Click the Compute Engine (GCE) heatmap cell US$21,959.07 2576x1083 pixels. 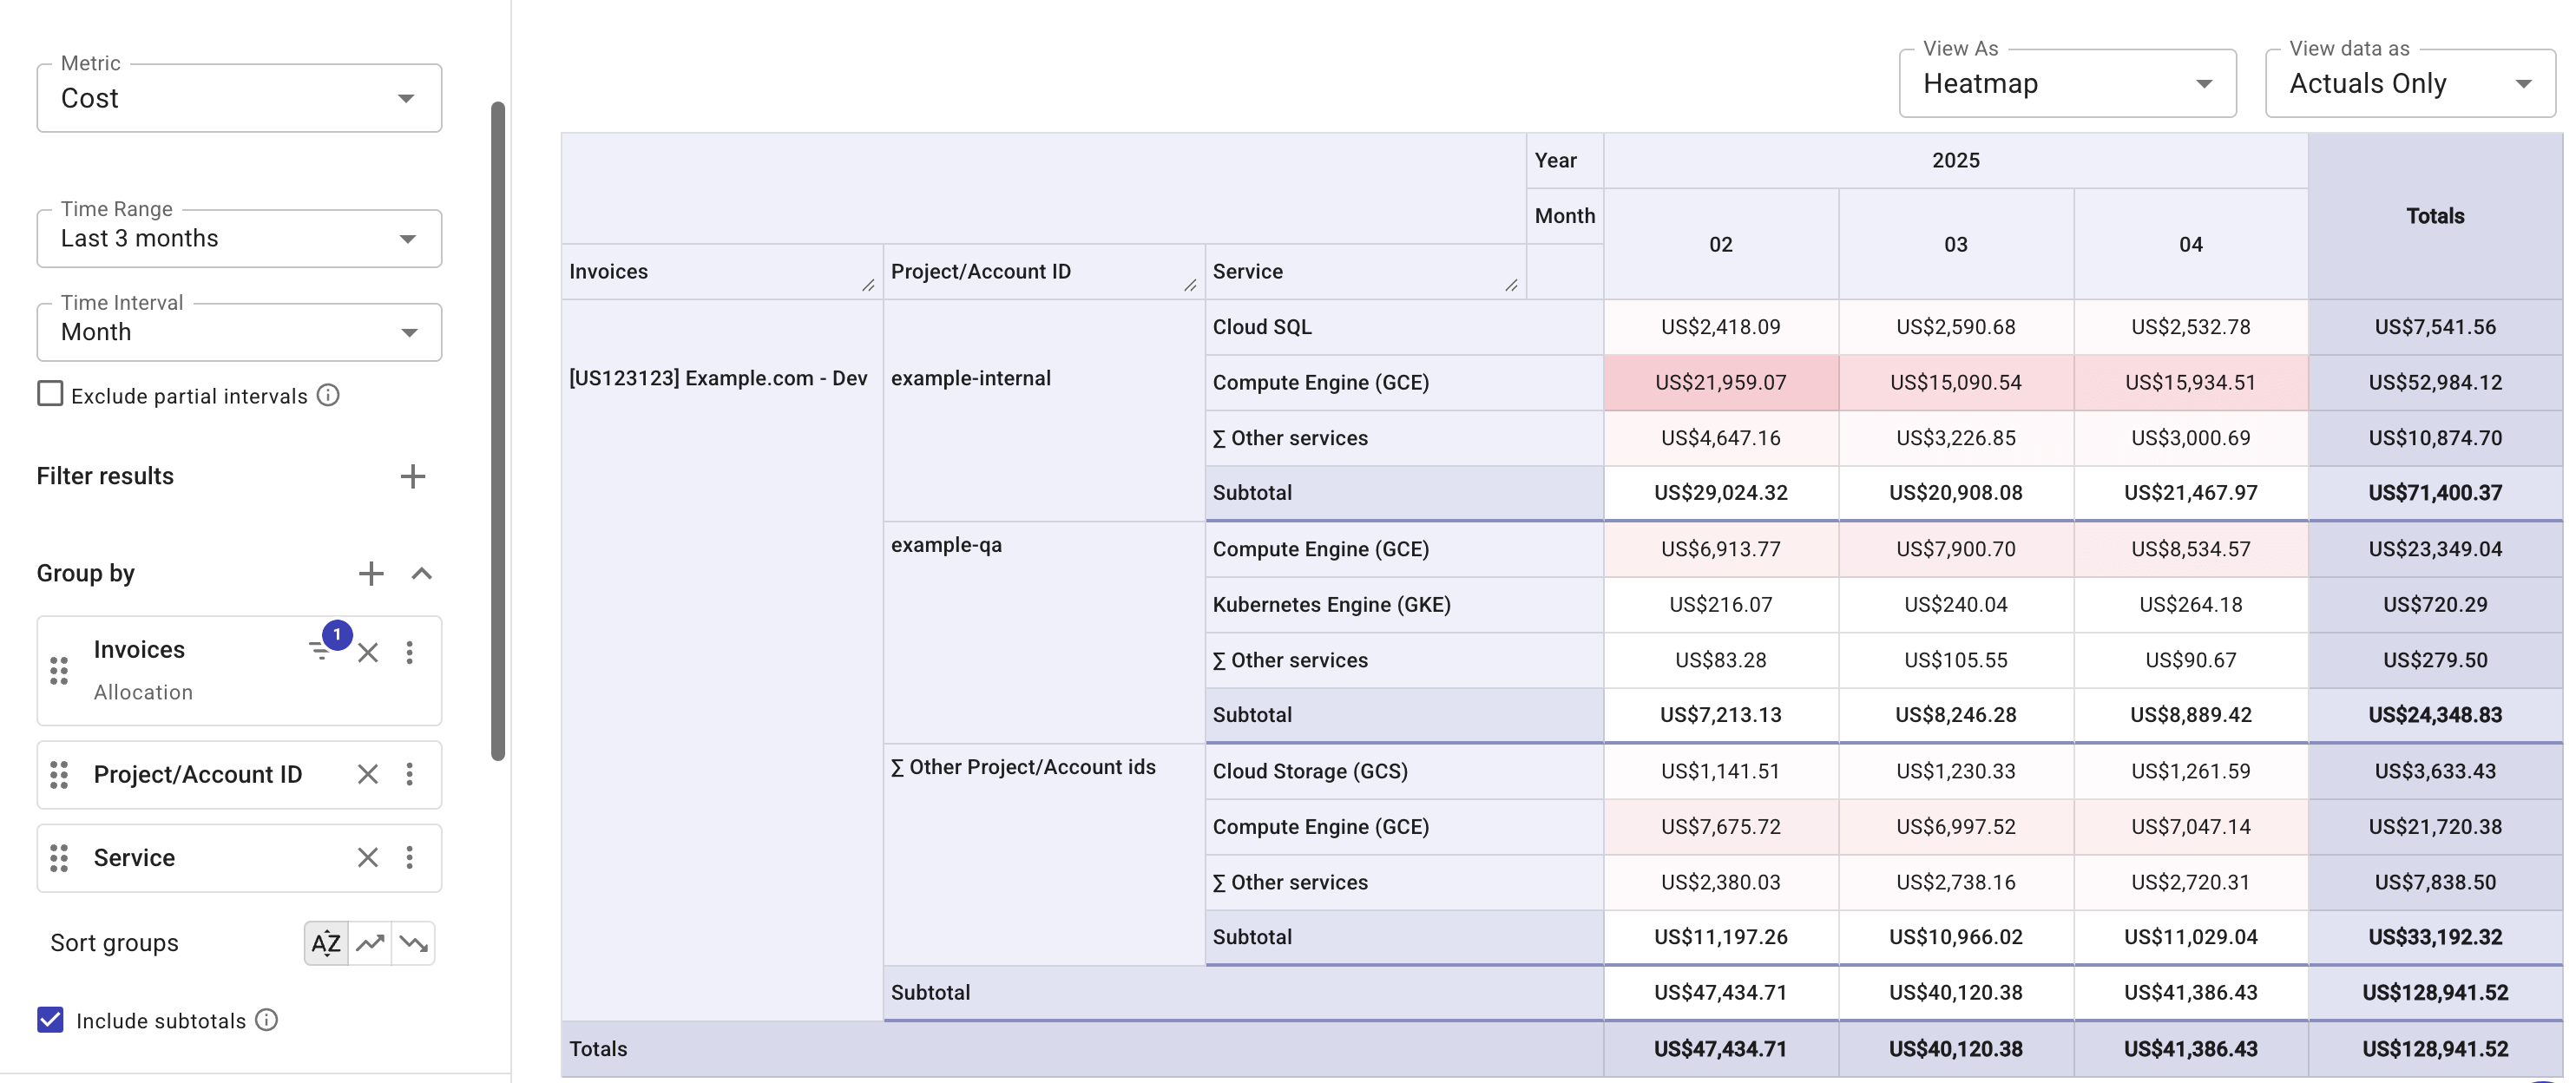coord(1721,383)
